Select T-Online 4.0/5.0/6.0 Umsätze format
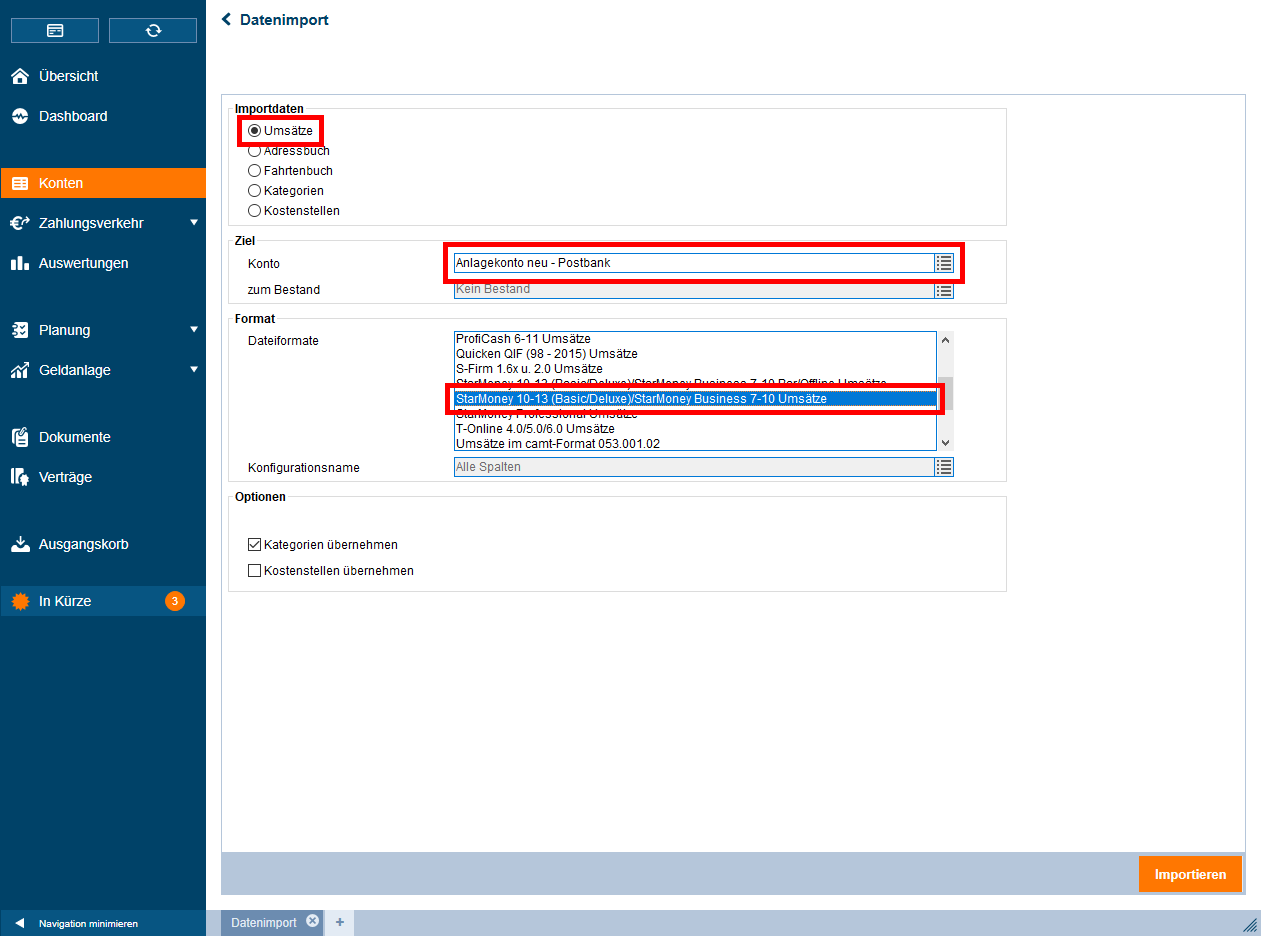 [695, 429]
